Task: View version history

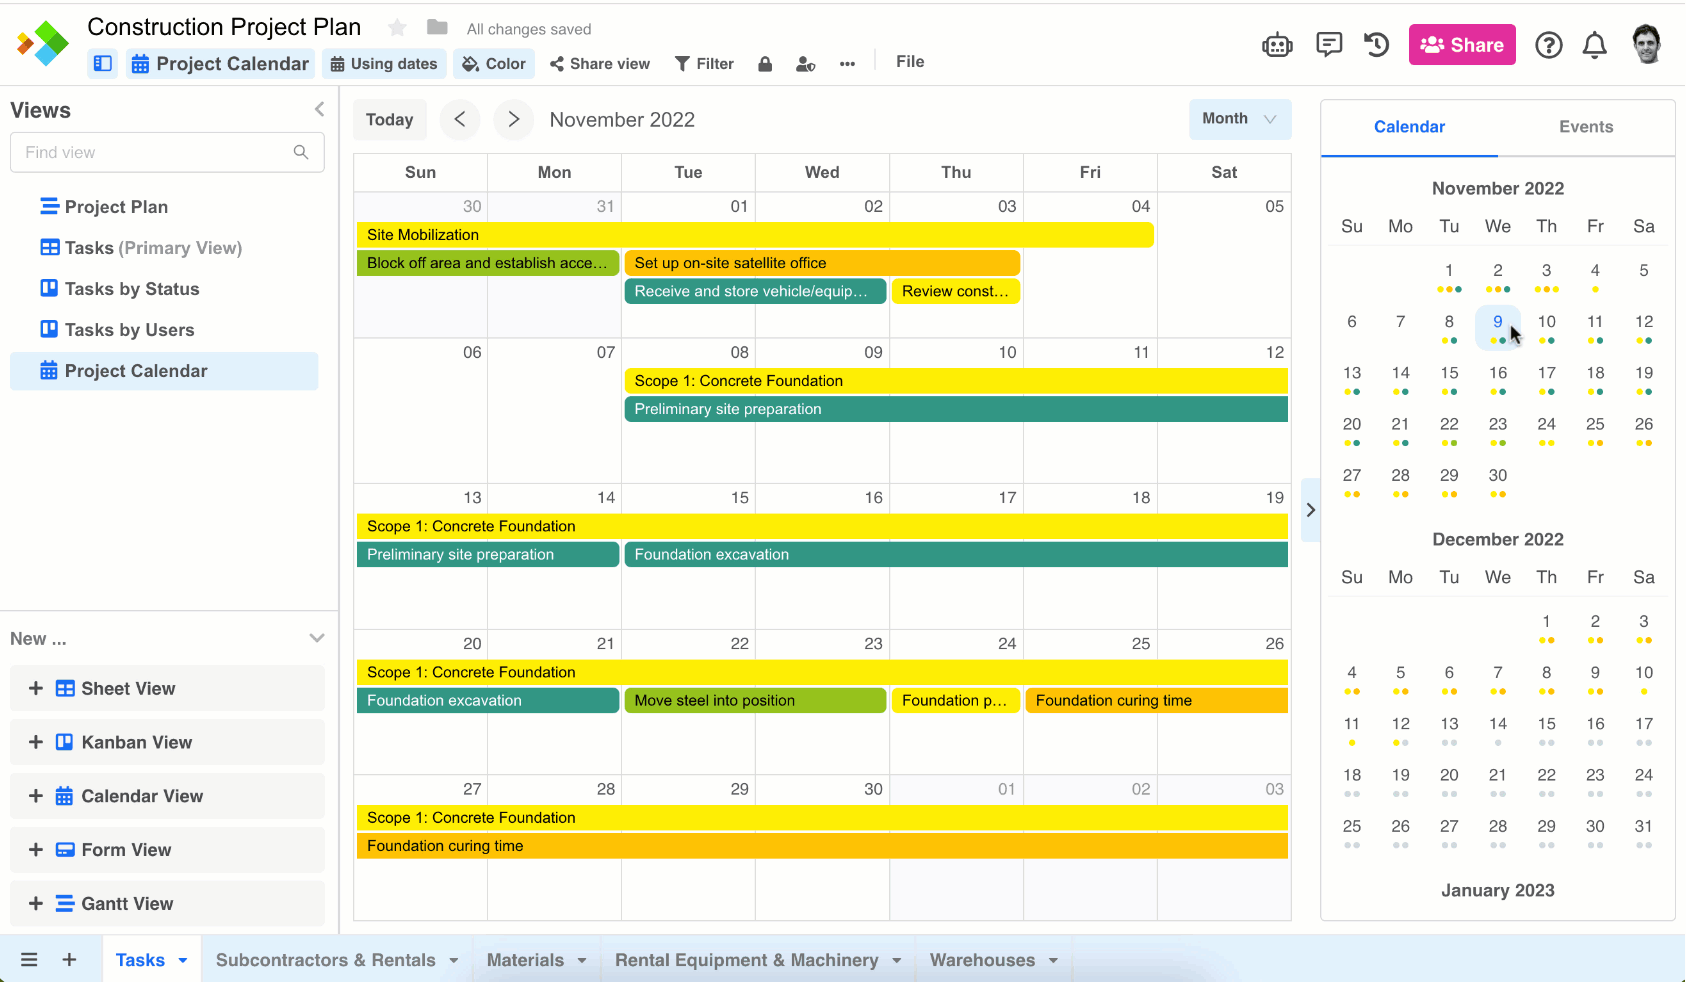Action: 1376,44
